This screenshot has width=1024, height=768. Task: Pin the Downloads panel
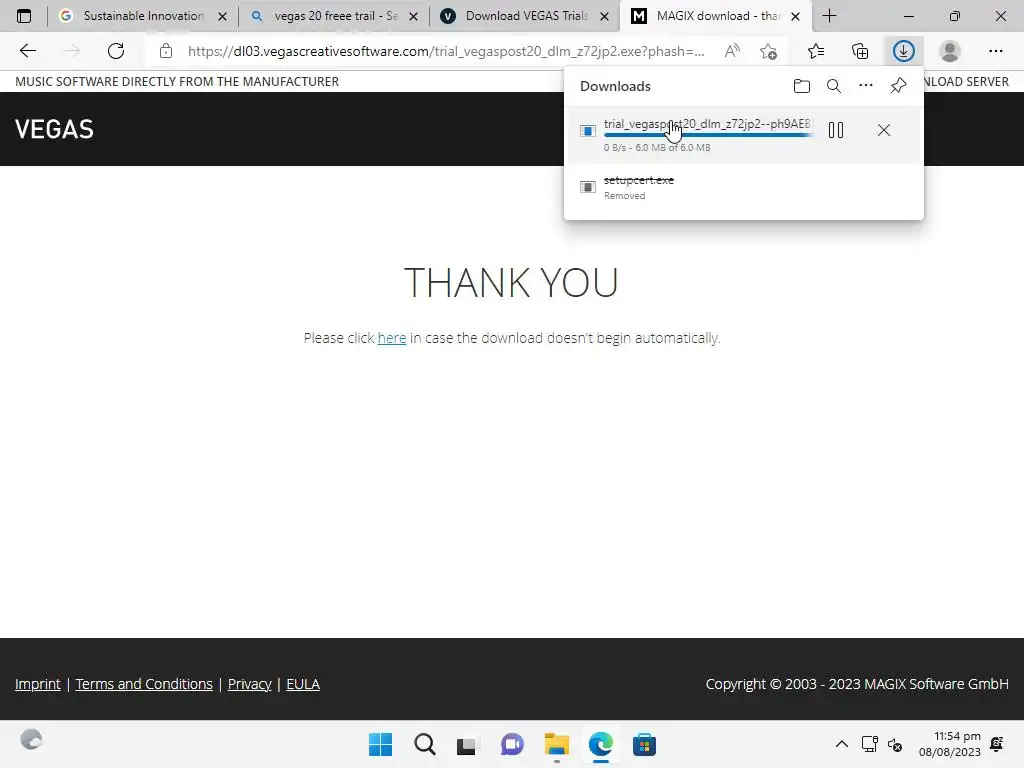click(898, 86)
